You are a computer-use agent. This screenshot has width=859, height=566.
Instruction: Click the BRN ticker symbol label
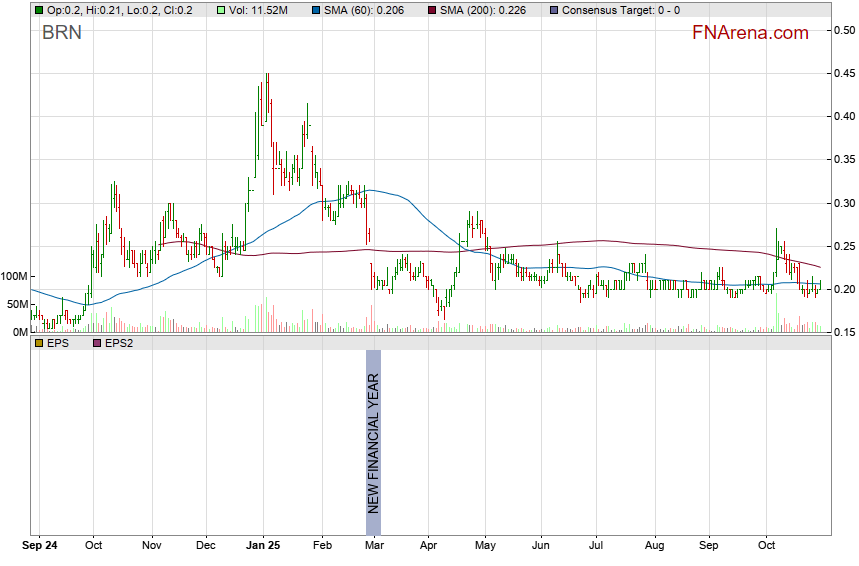(61, 33)
